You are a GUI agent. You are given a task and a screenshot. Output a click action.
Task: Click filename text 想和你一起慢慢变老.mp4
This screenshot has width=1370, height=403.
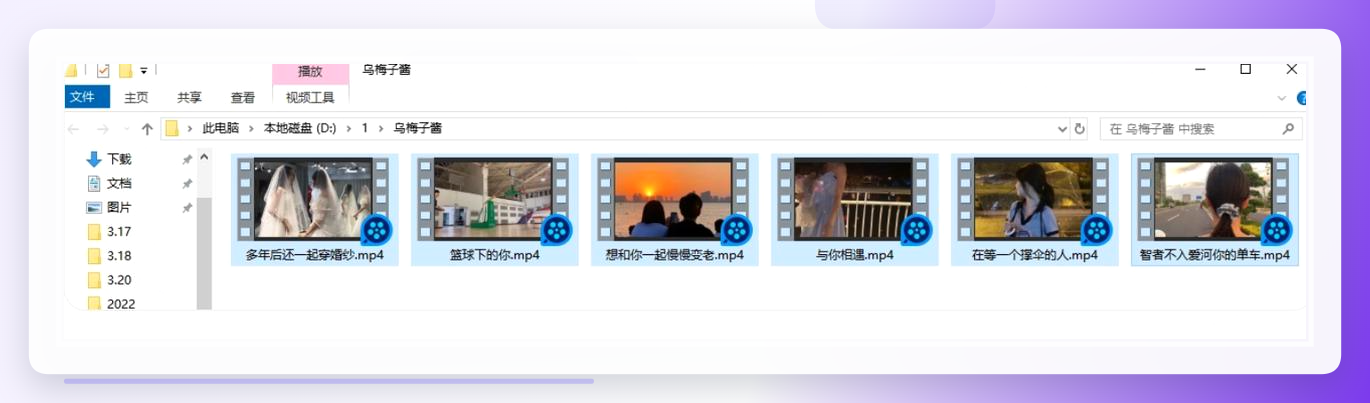675,255
